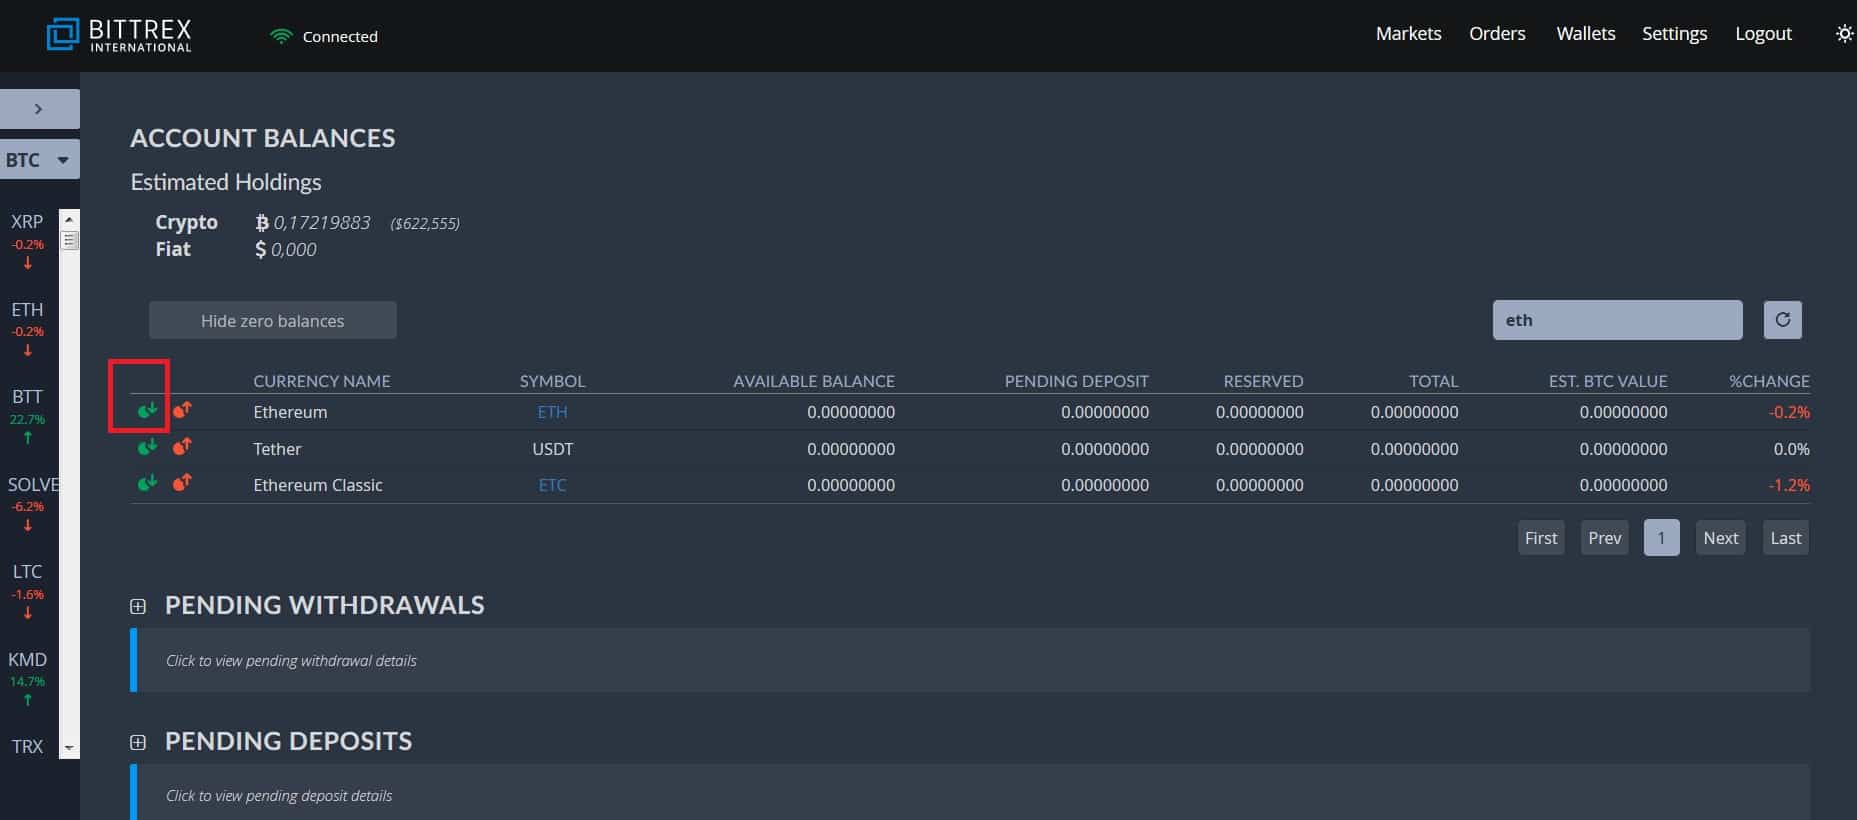This screenshot has width=1857, height=820.
Task: Click the -0.2% change in Ethereum row
Action: coord(1789,412)
